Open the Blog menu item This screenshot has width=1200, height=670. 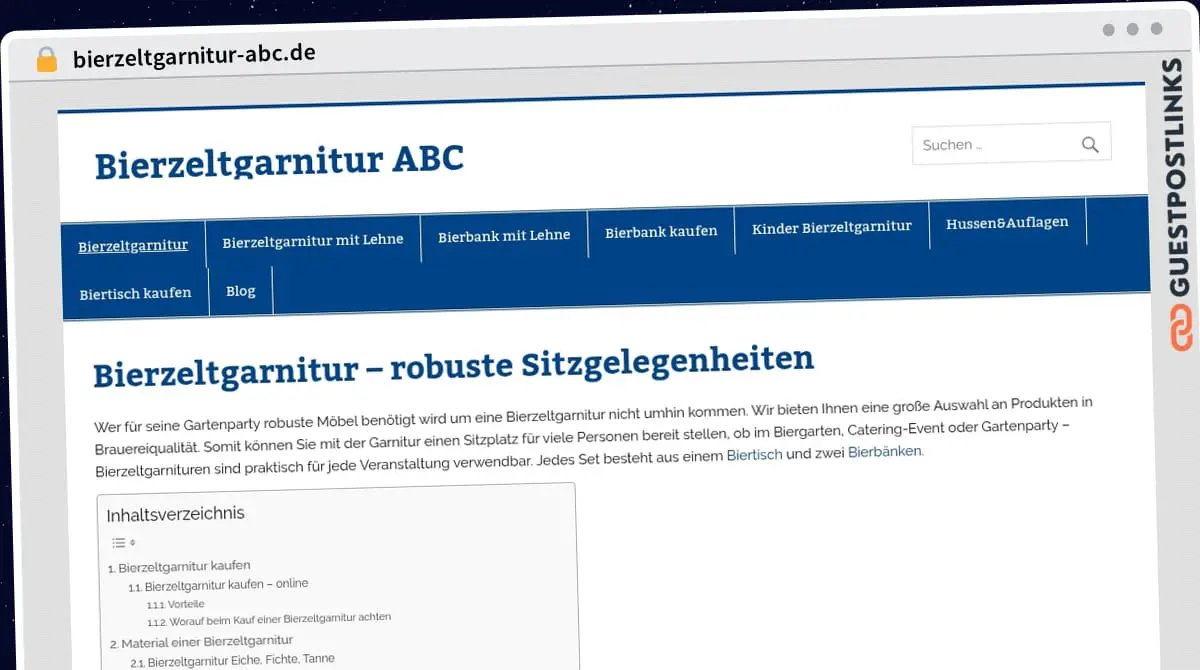pos(241,291)
